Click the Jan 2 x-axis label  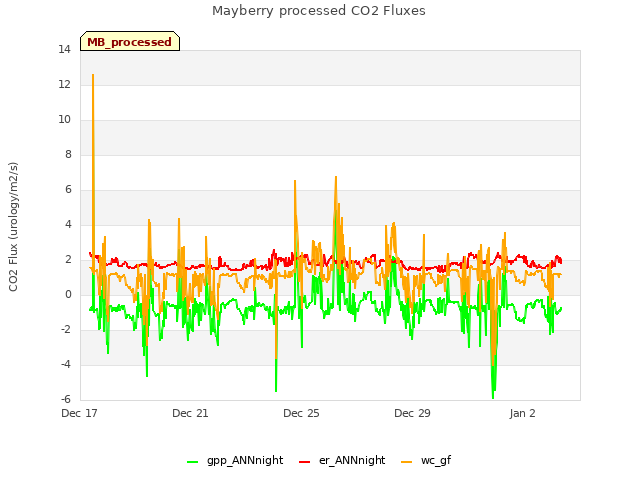[x=522, y=413]
